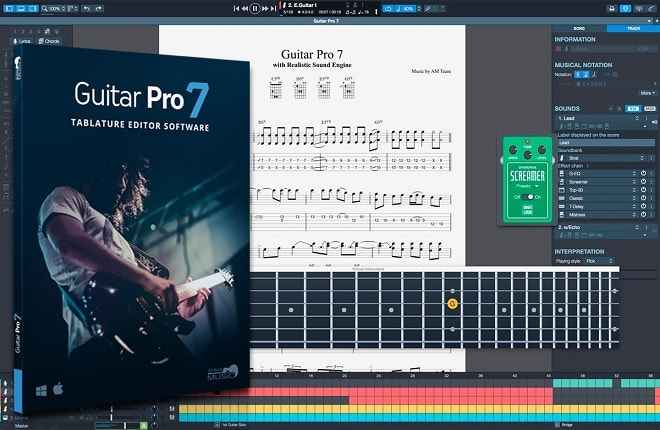Image resolution: width=660 pixels, height=430 pixels.
Task: Switch to the Track tab
Action: coord(633,30)
